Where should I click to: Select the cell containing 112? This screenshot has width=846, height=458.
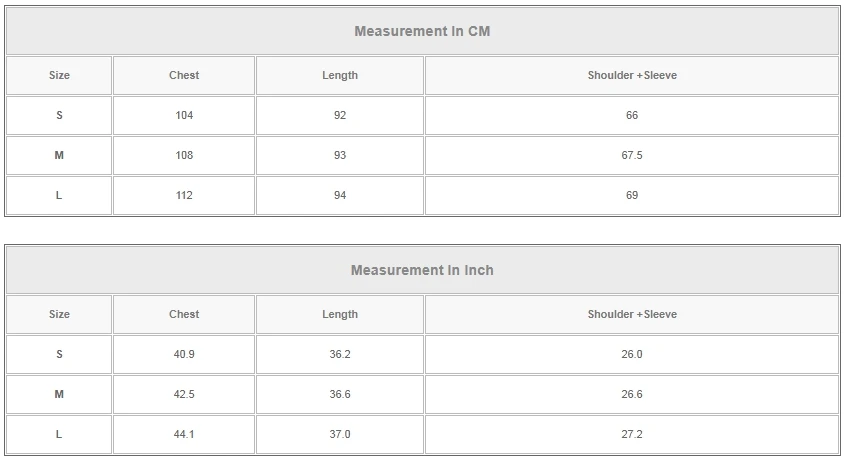pyautogui.click(x=184, y=195)
